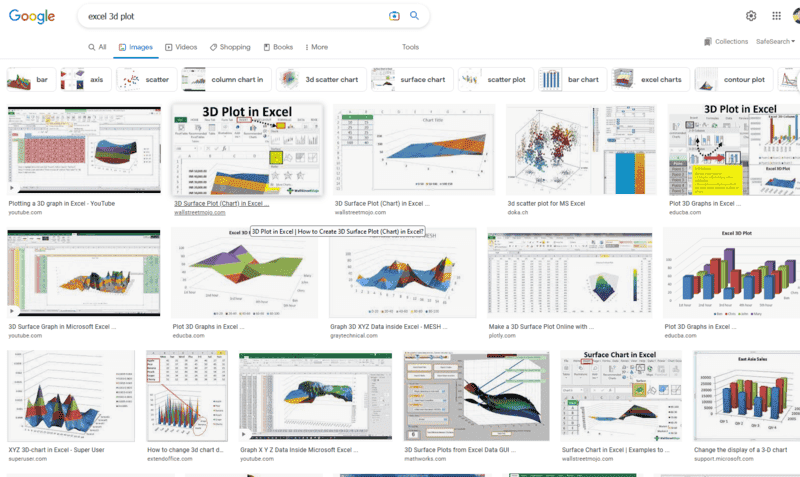Open 'Plotting a 3D graph in Excel - YouTube' thumbnail
This screenshot has width=800, height=477.
click(x=84, y=150)
